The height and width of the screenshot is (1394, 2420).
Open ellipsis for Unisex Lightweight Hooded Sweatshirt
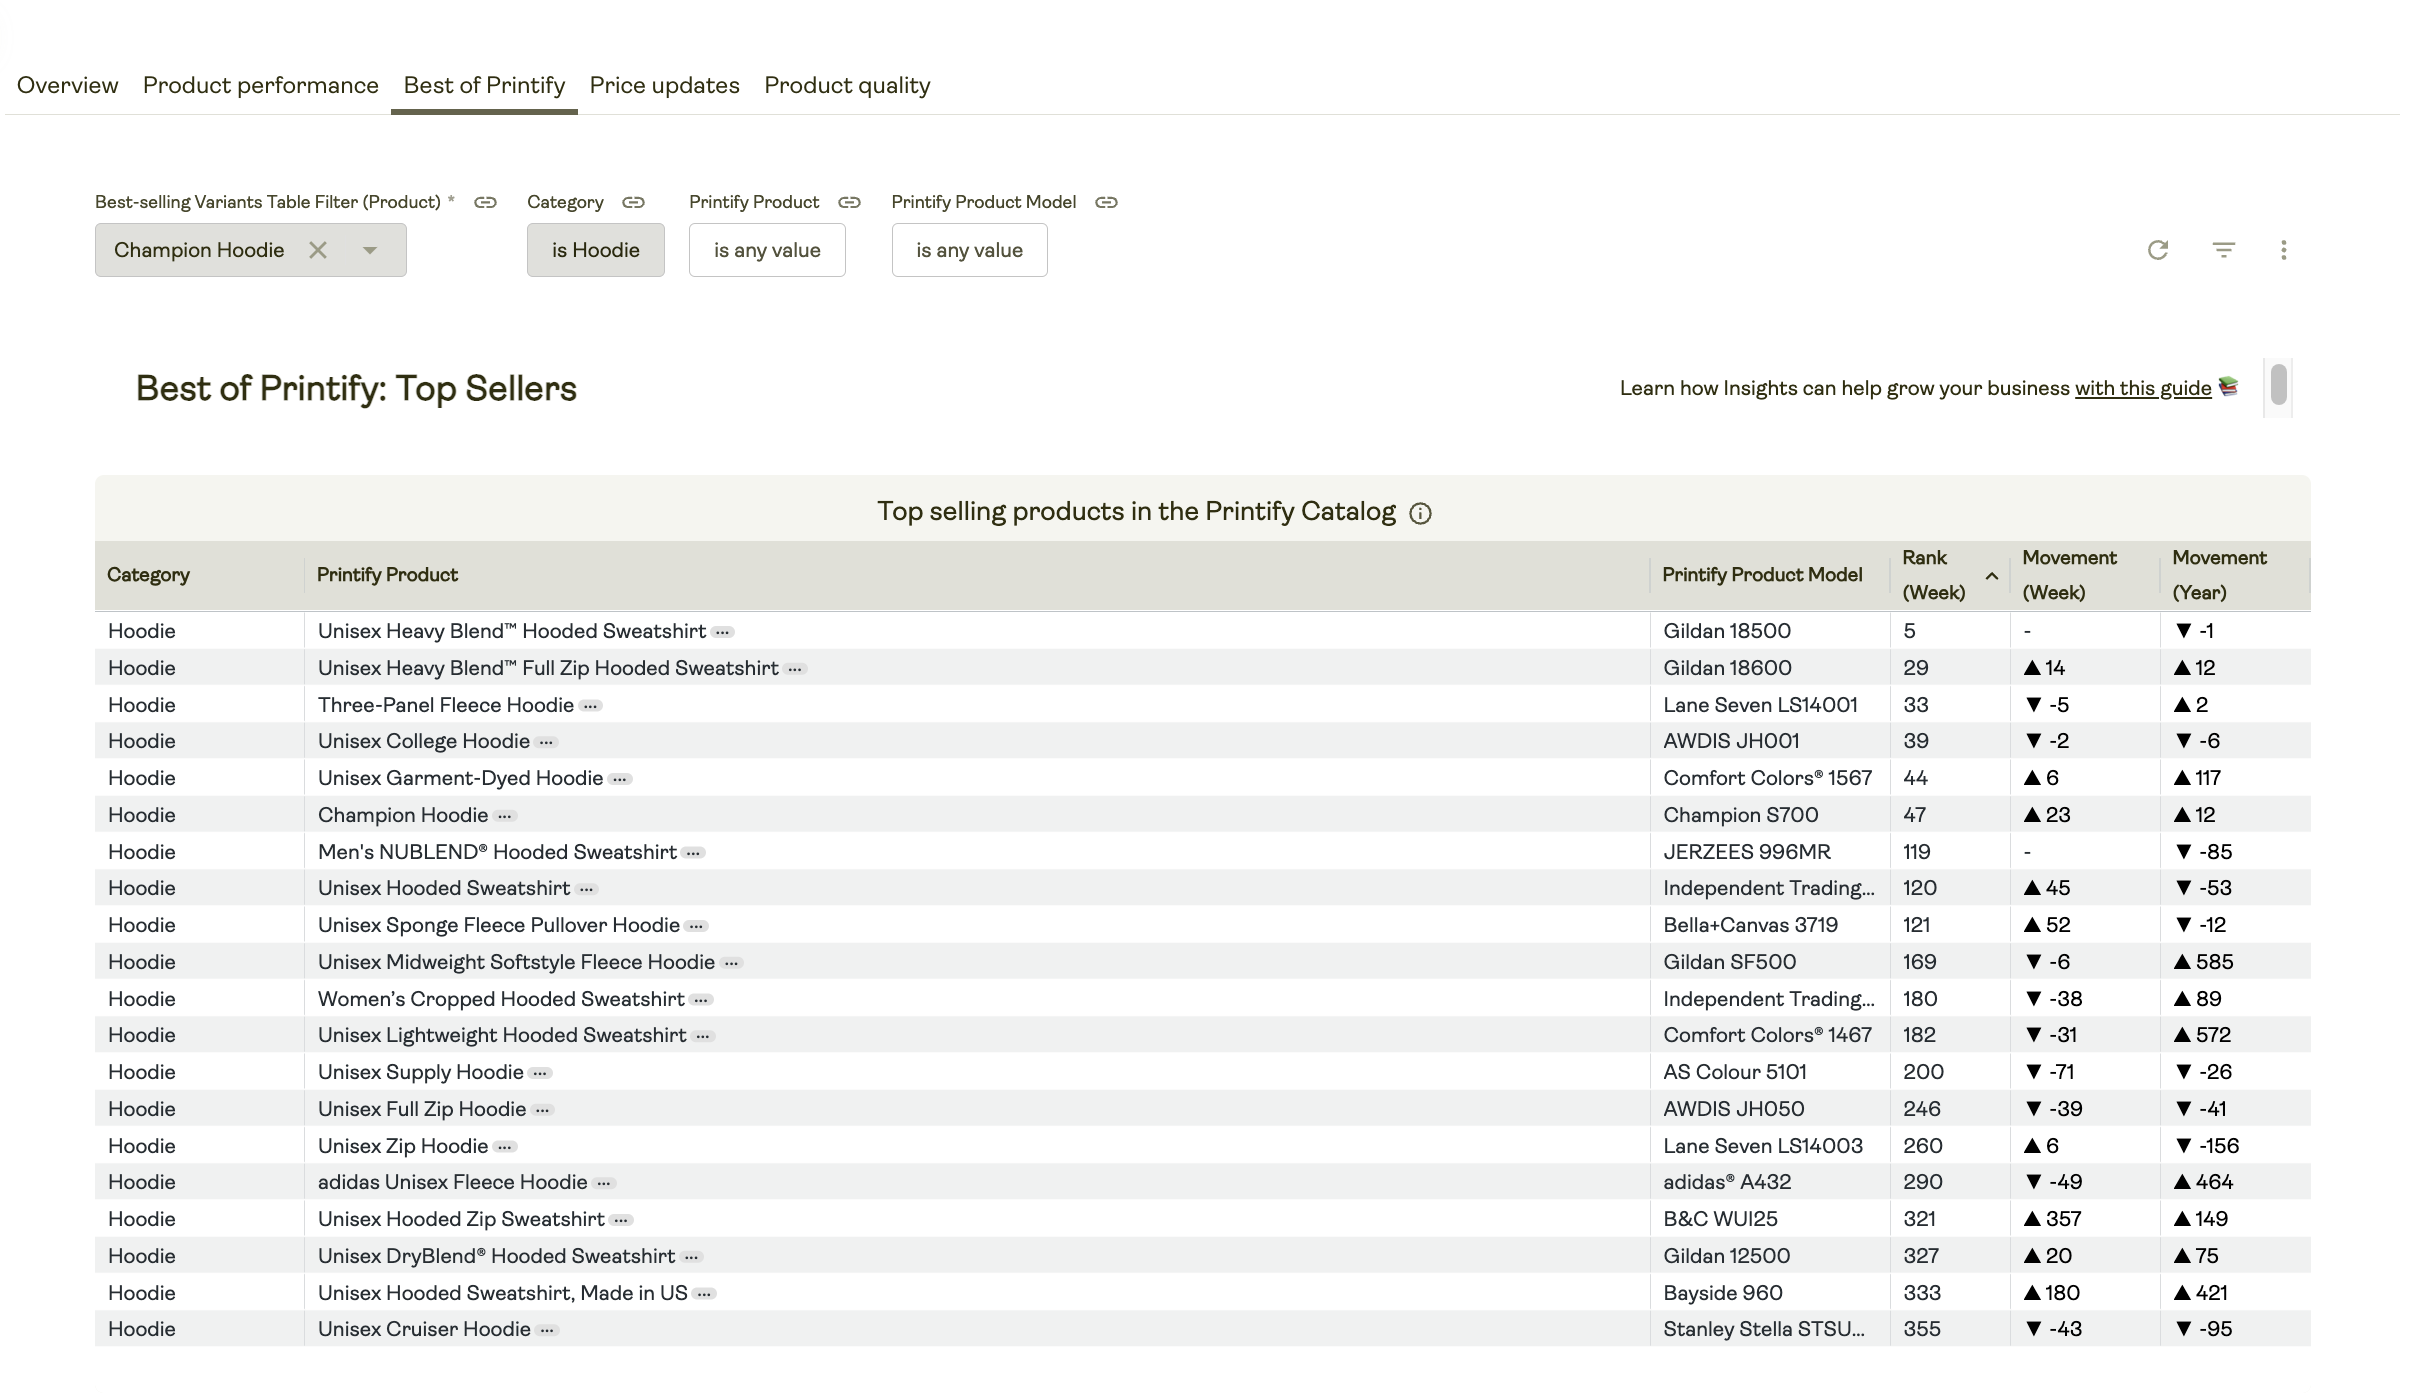703,1036
